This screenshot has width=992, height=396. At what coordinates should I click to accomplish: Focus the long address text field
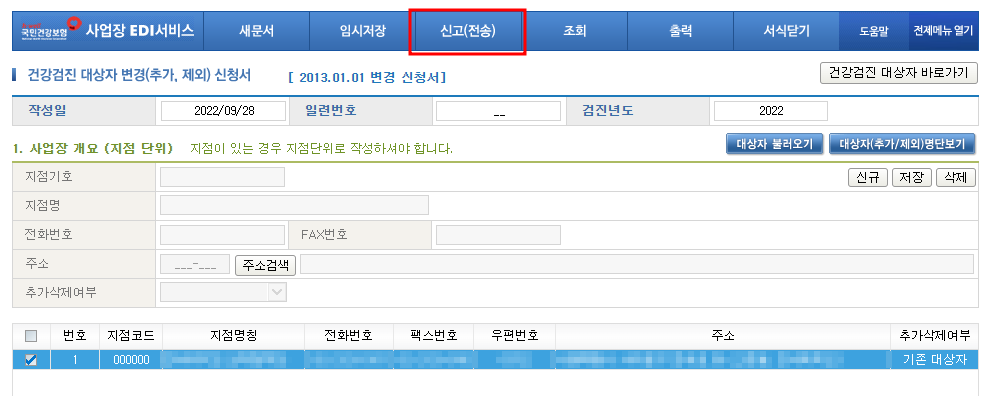pyautogui.click(x=636, y=264)
